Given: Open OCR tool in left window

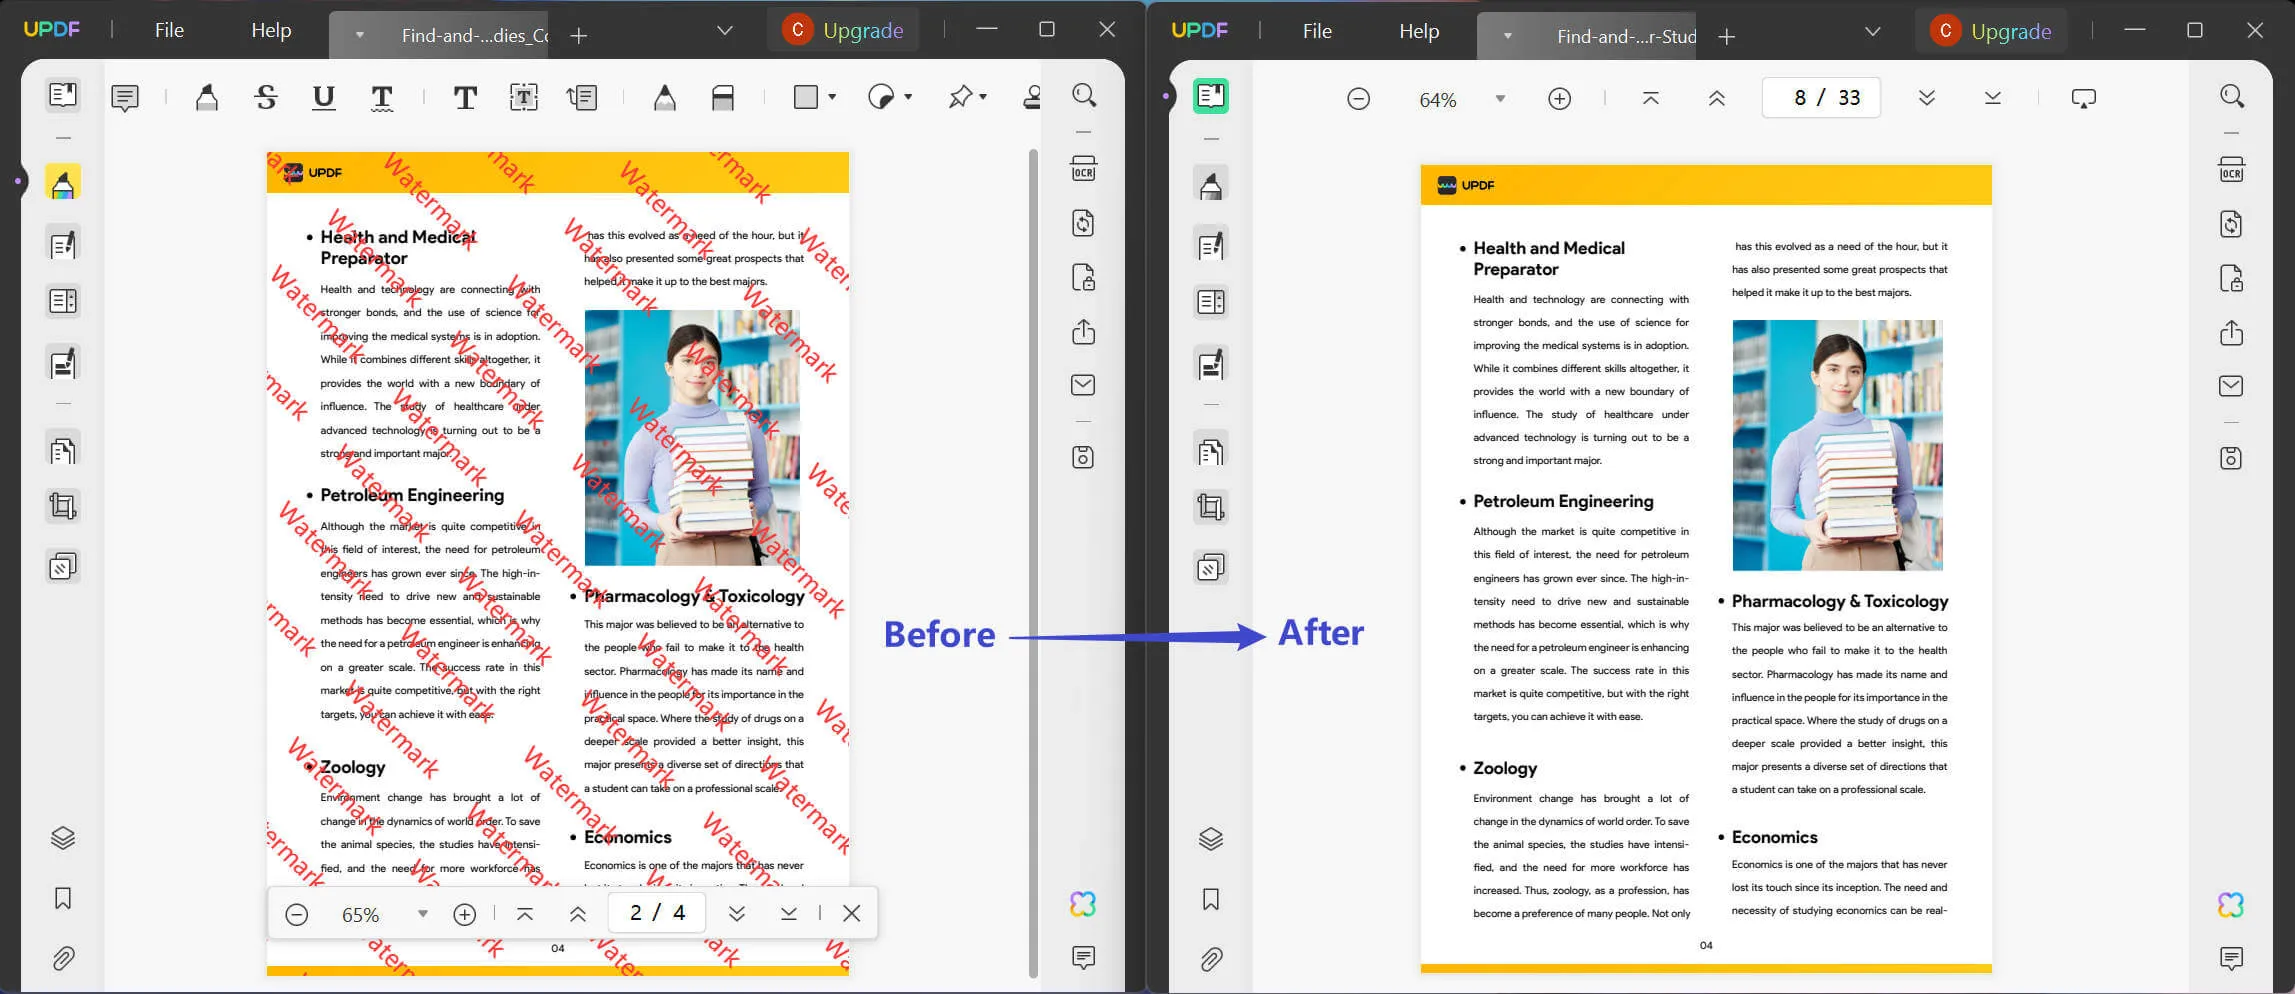Looking at the screenshot, I should pos(1083,168).
